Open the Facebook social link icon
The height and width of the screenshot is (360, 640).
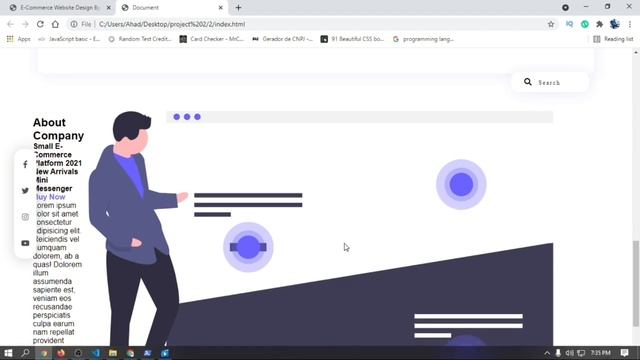[25, 164]
